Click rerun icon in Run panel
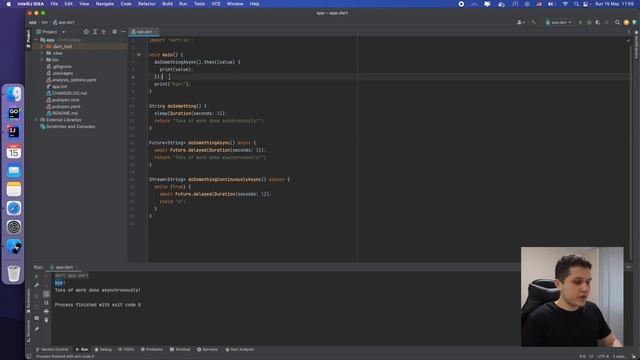 [36, 277]
